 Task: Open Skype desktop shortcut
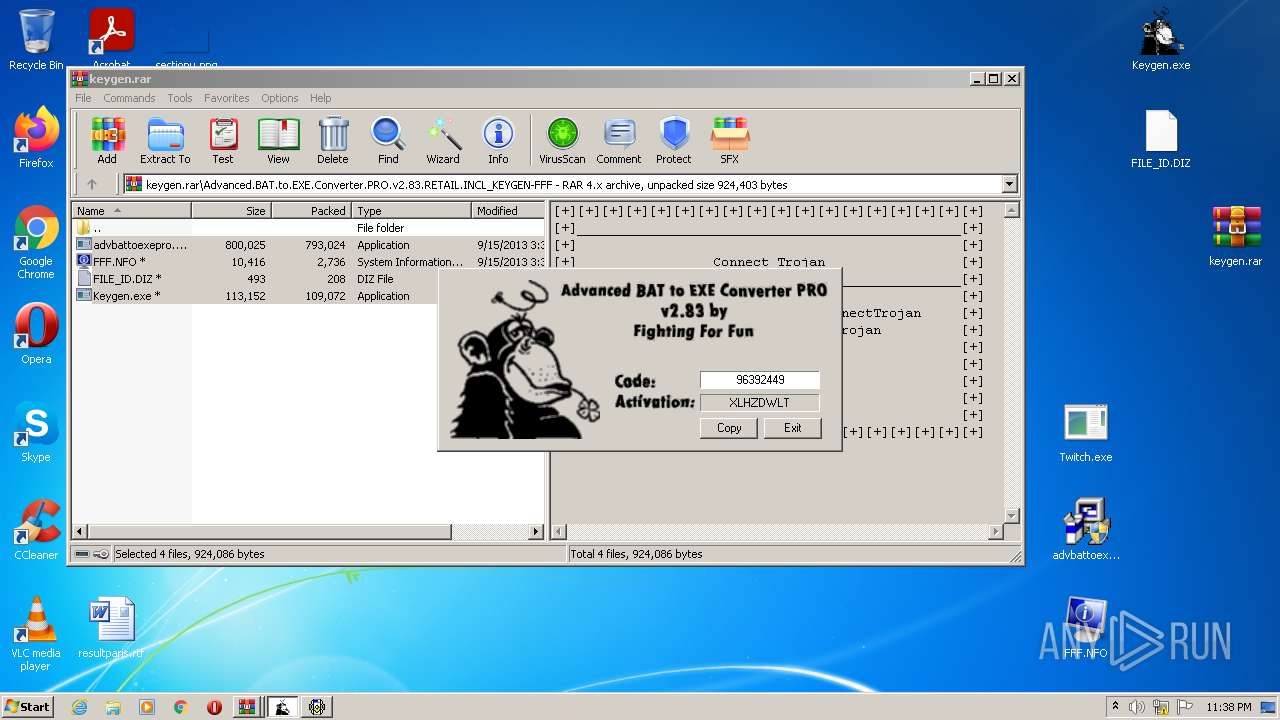pos(36,432)
